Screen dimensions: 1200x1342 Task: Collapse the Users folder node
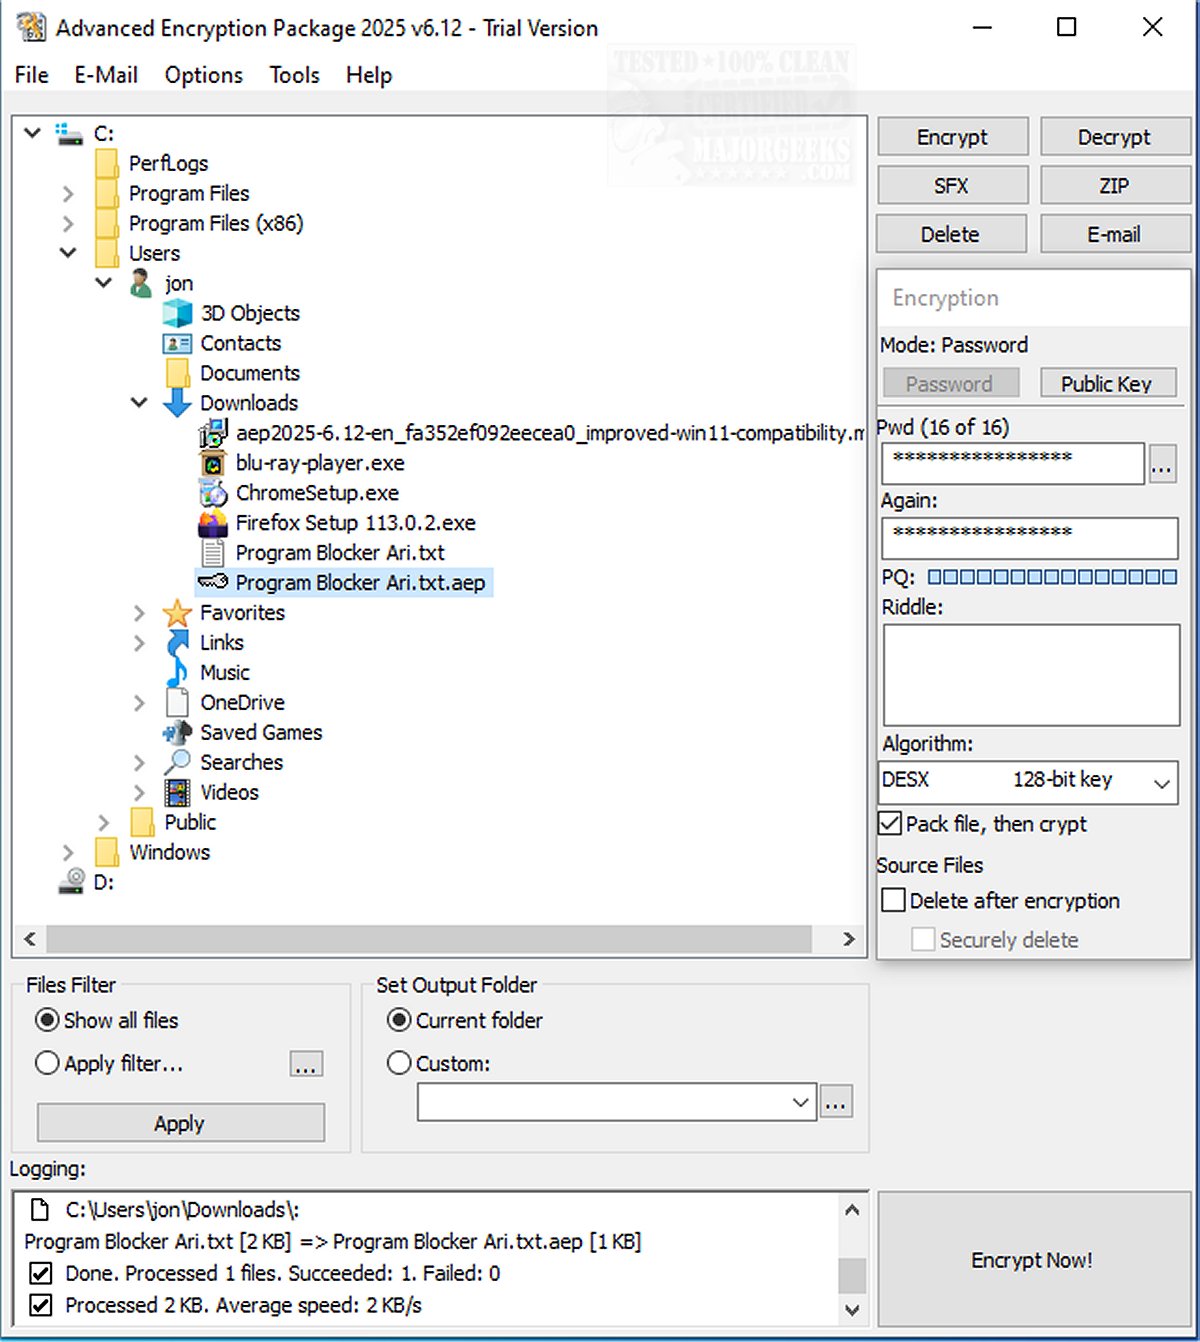point(68,253)
